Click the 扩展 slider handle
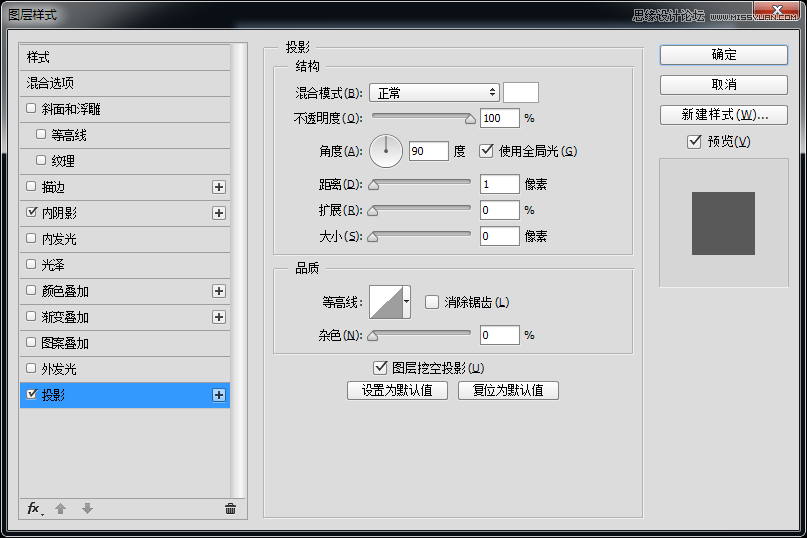 coord(374,211)
